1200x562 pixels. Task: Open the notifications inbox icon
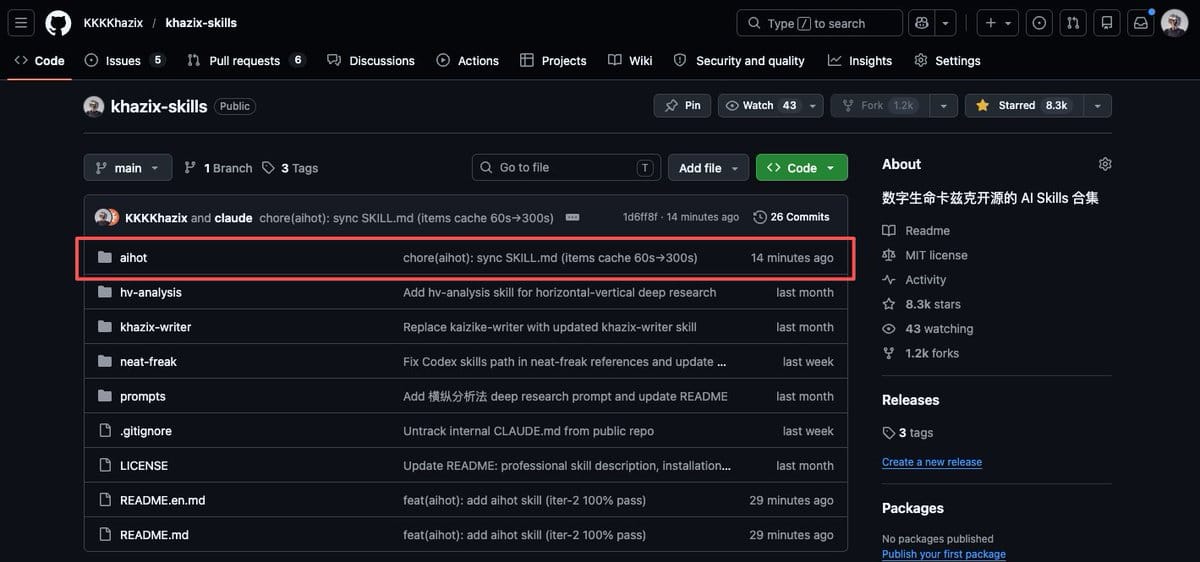pos(1139,23)
